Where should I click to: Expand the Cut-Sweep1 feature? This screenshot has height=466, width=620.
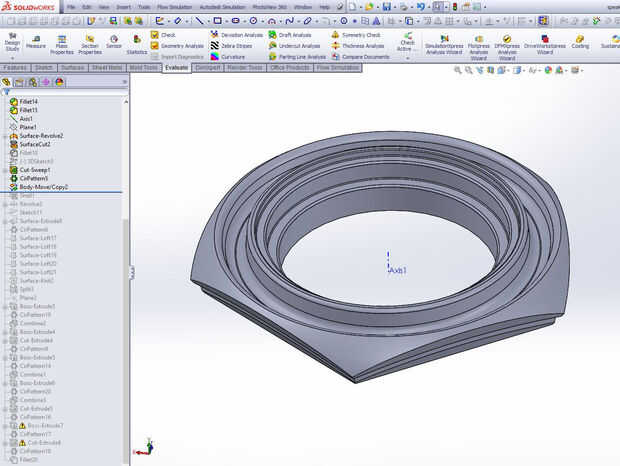tap(5, 170)
